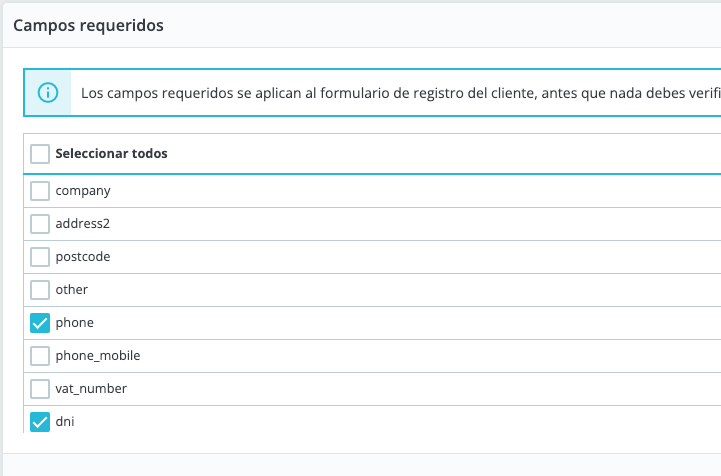Enable the company required field checkbox
This screenshot has width=721, height=476.
(x=40, y=191)
